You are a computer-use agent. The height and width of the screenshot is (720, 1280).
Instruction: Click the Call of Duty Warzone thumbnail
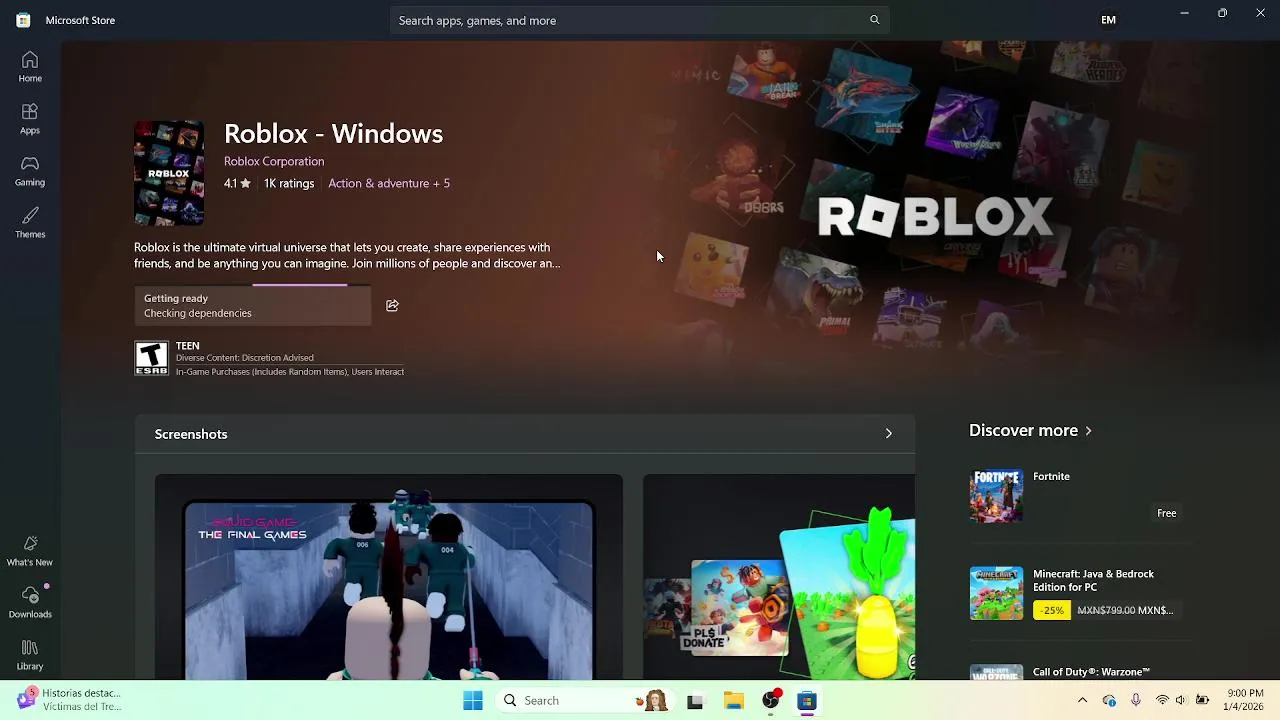pyautogui.click(x=996, y=672)
